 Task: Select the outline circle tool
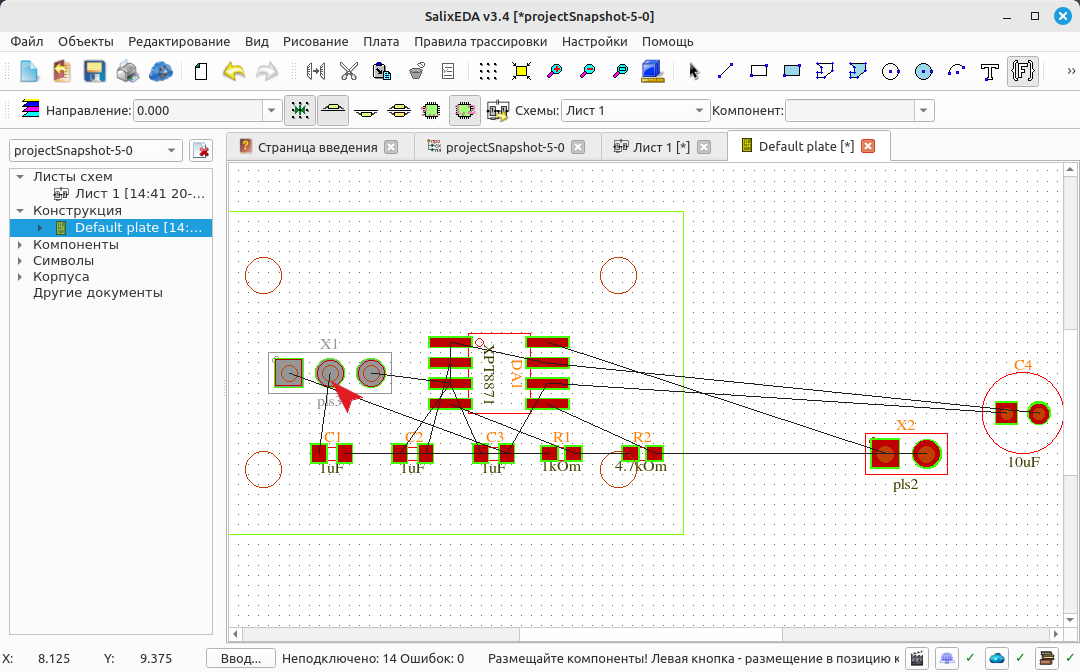(x=891, y=71)
